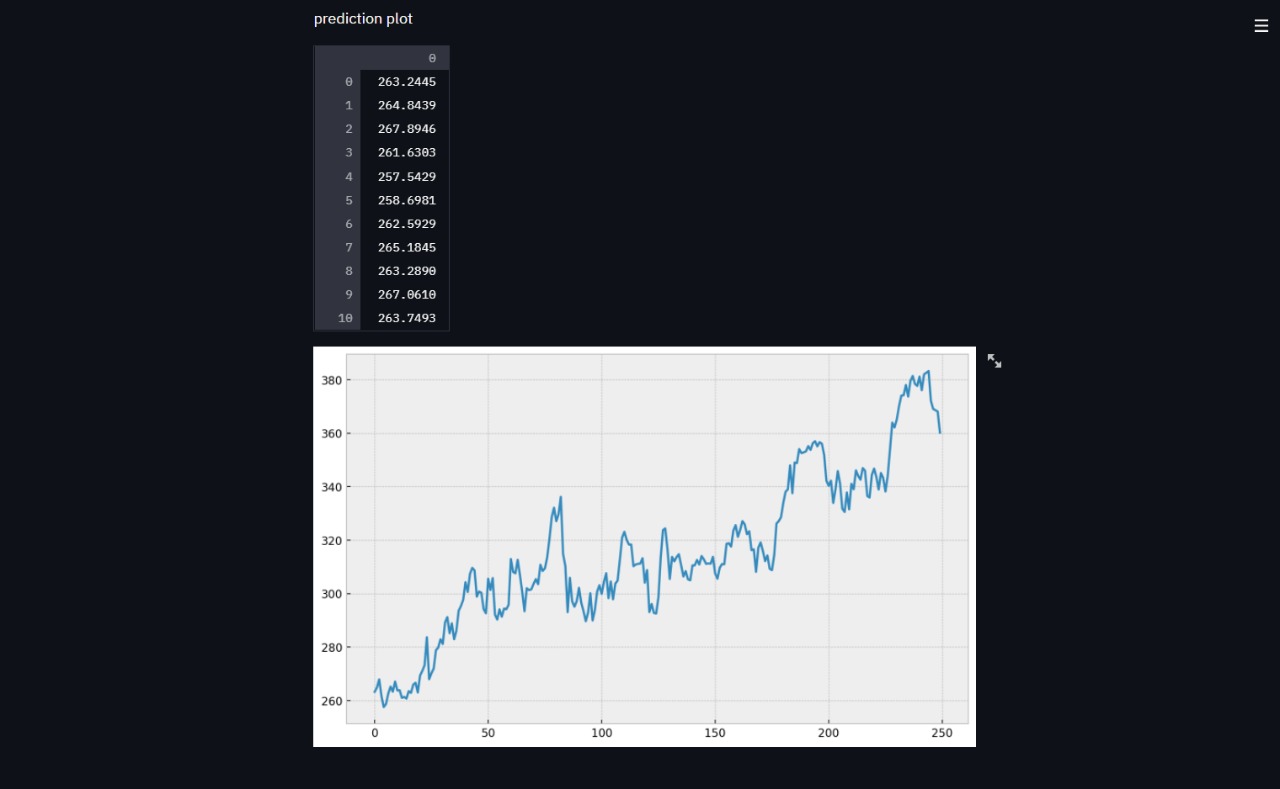Click the cell showing 263.7493
The width and height of the screenshot is (1280, 789).
coord(406,318)
